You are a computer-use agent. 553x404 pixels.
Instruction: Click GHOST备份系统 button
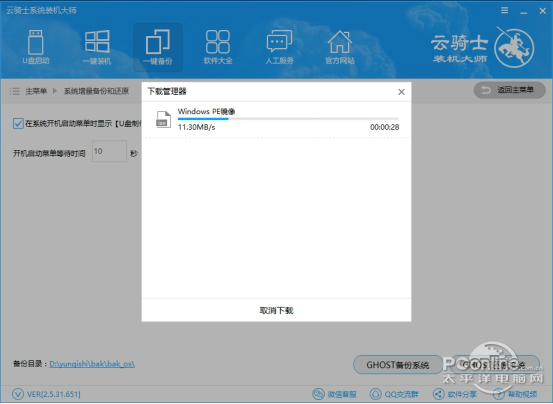coord(397,365)
